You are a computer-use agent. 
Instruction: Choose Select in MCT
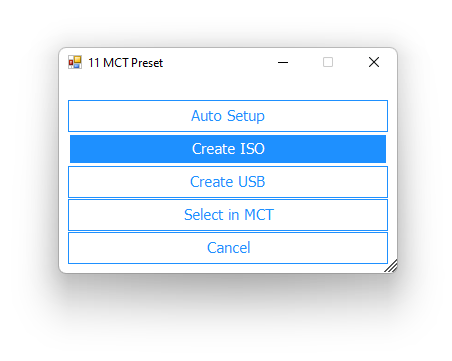[228, 215]
